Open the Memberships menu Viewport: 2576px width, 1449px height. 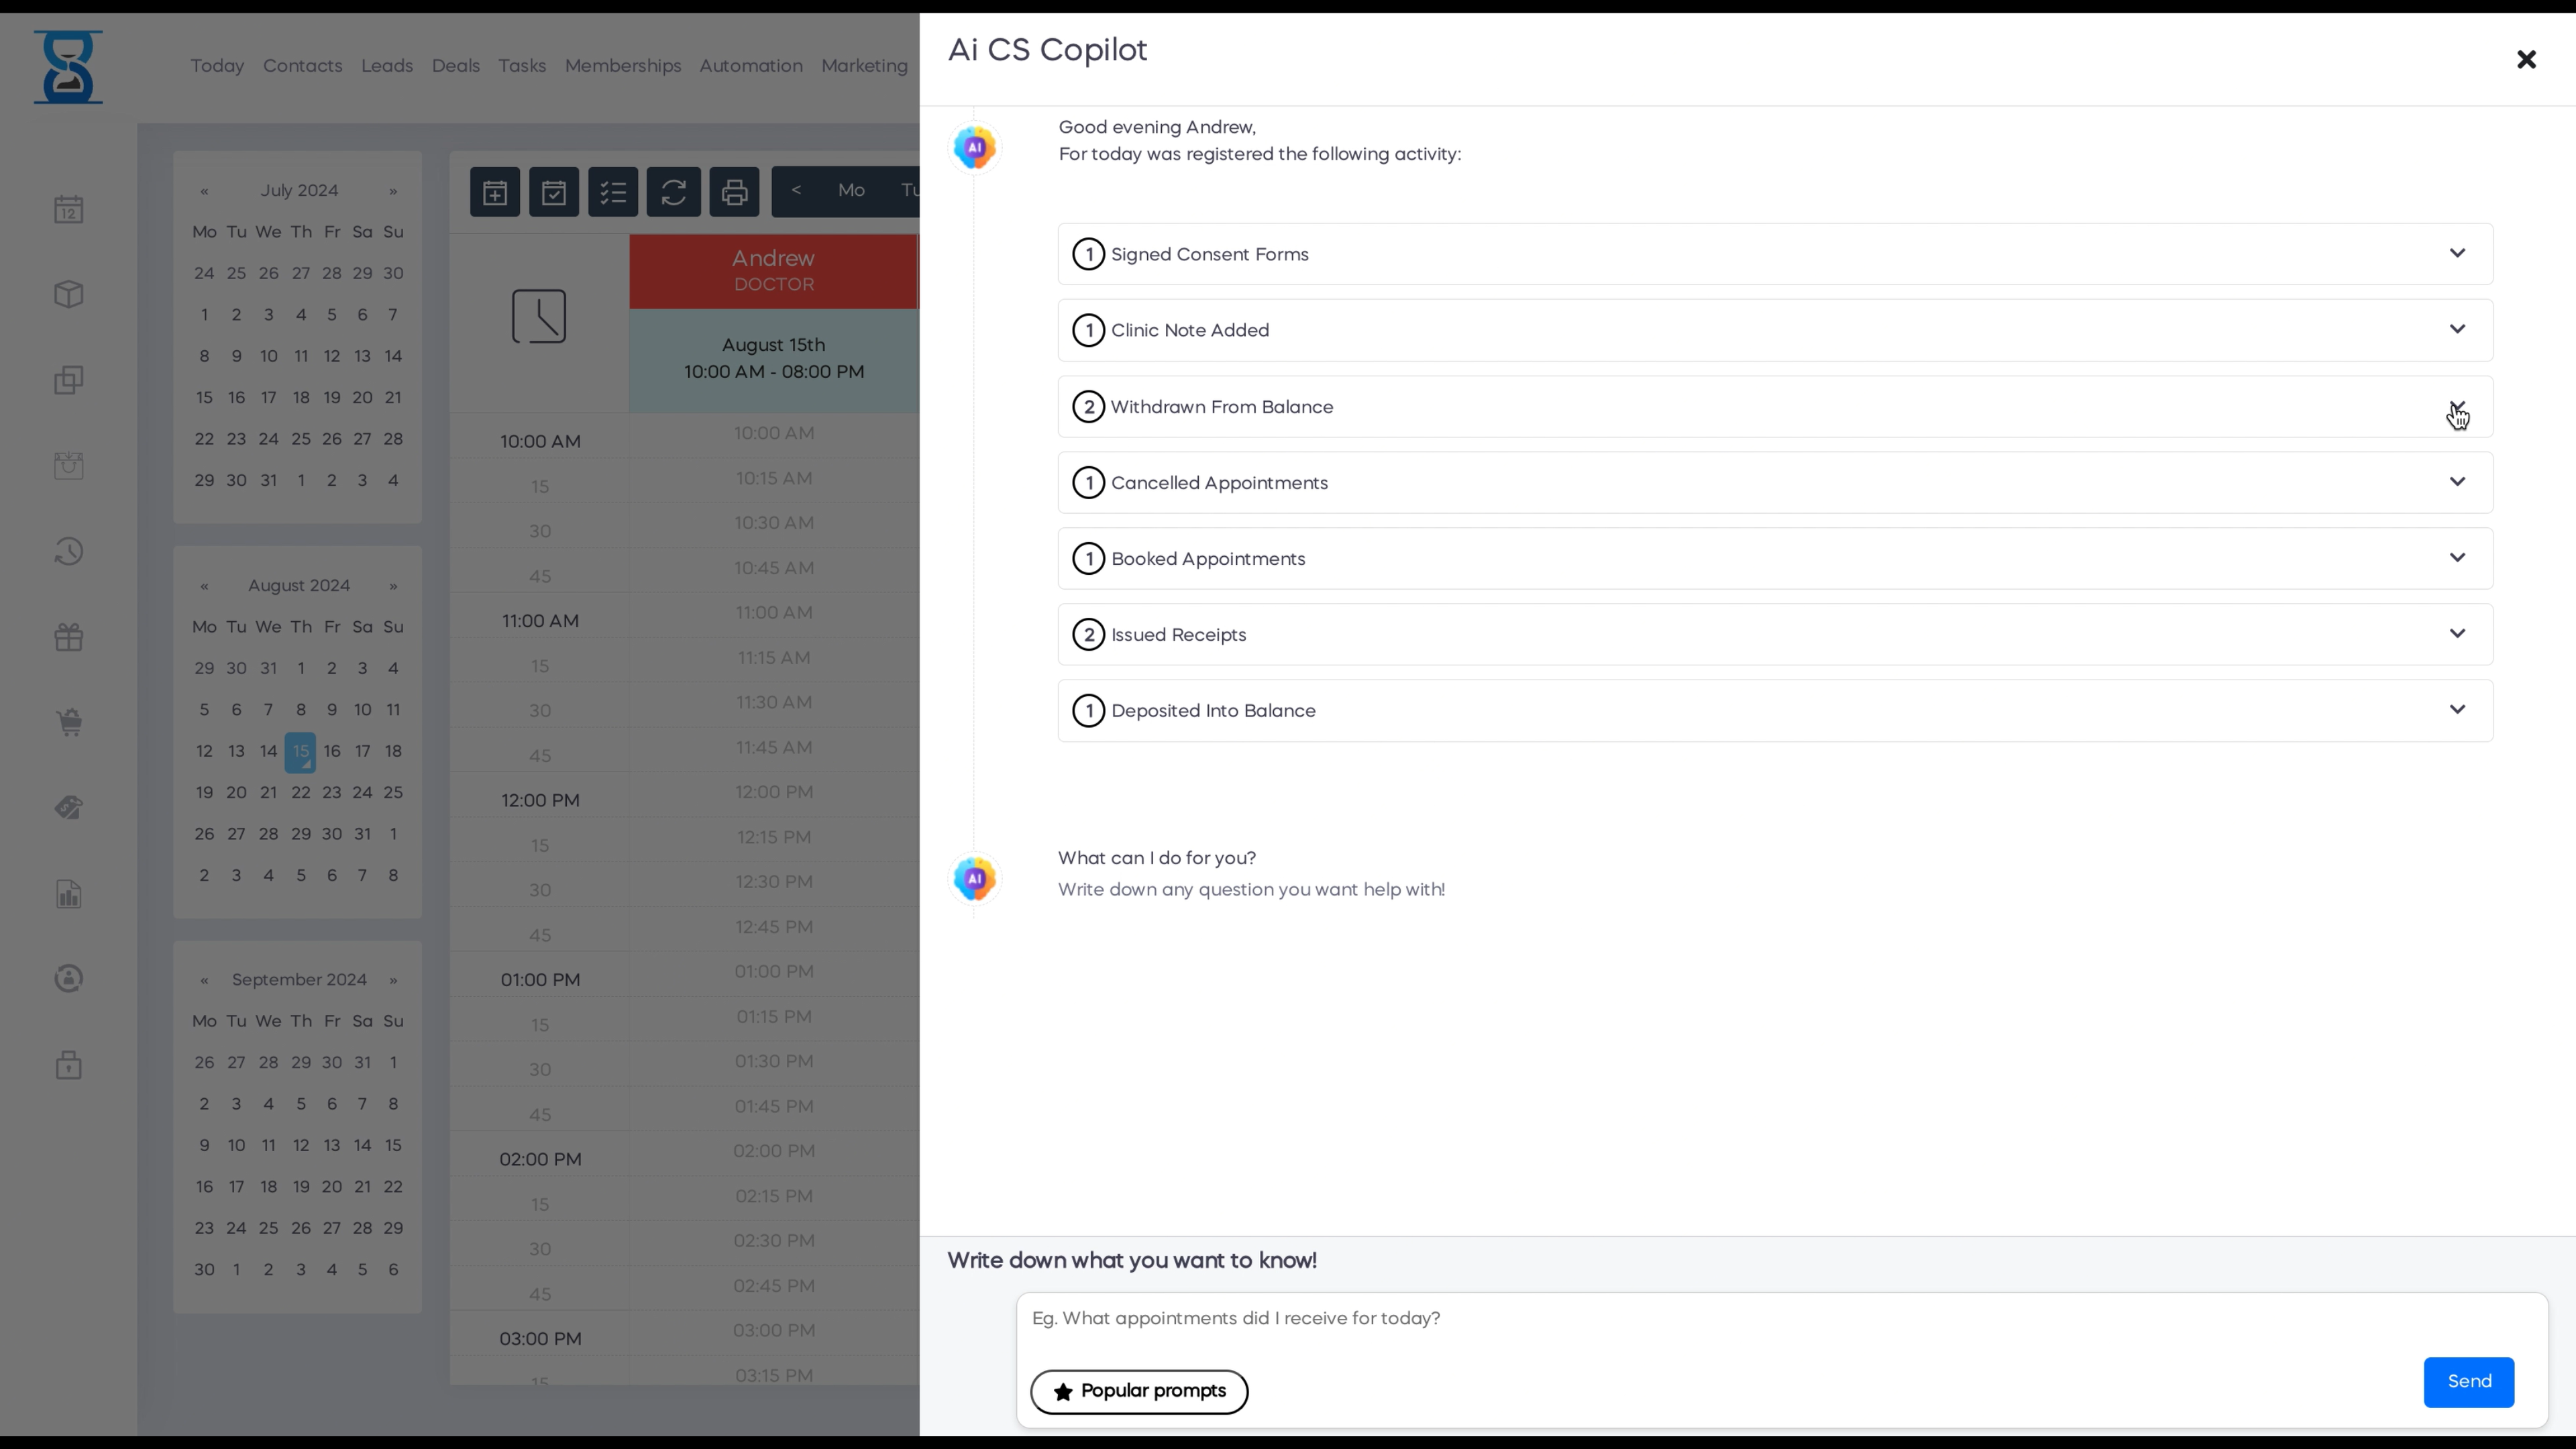pyautogui.click(x=622, y=66)
